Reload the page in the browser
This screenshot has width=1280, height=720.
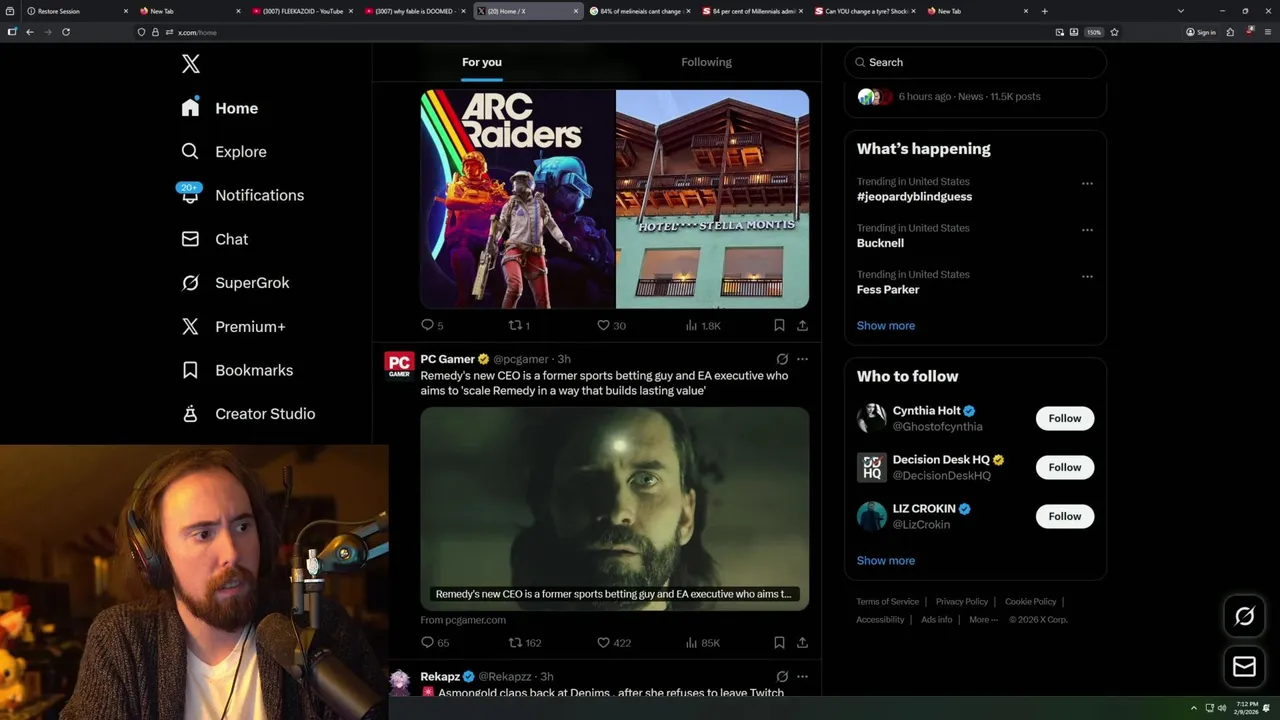click(x=66, y=32)
